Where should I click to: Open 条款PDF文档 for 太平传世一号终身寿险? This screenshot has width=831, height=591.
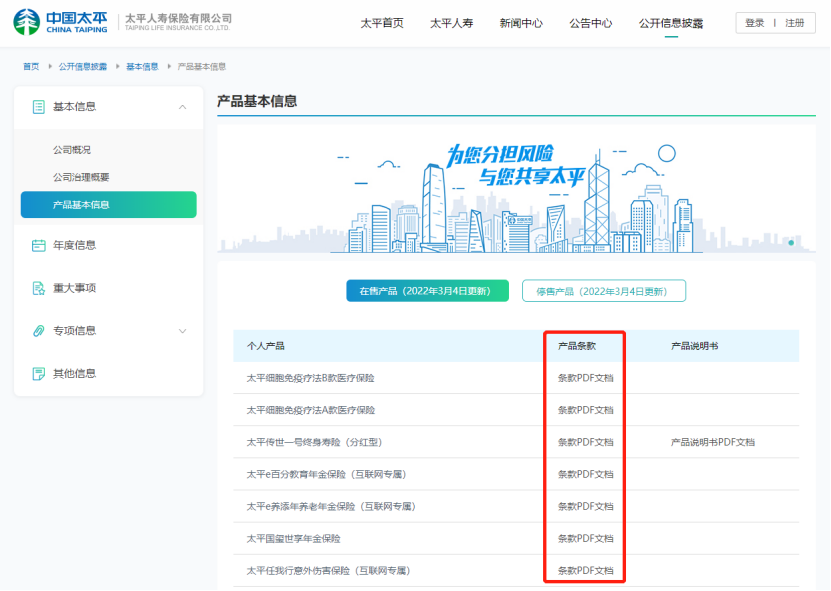coord(585,442)
